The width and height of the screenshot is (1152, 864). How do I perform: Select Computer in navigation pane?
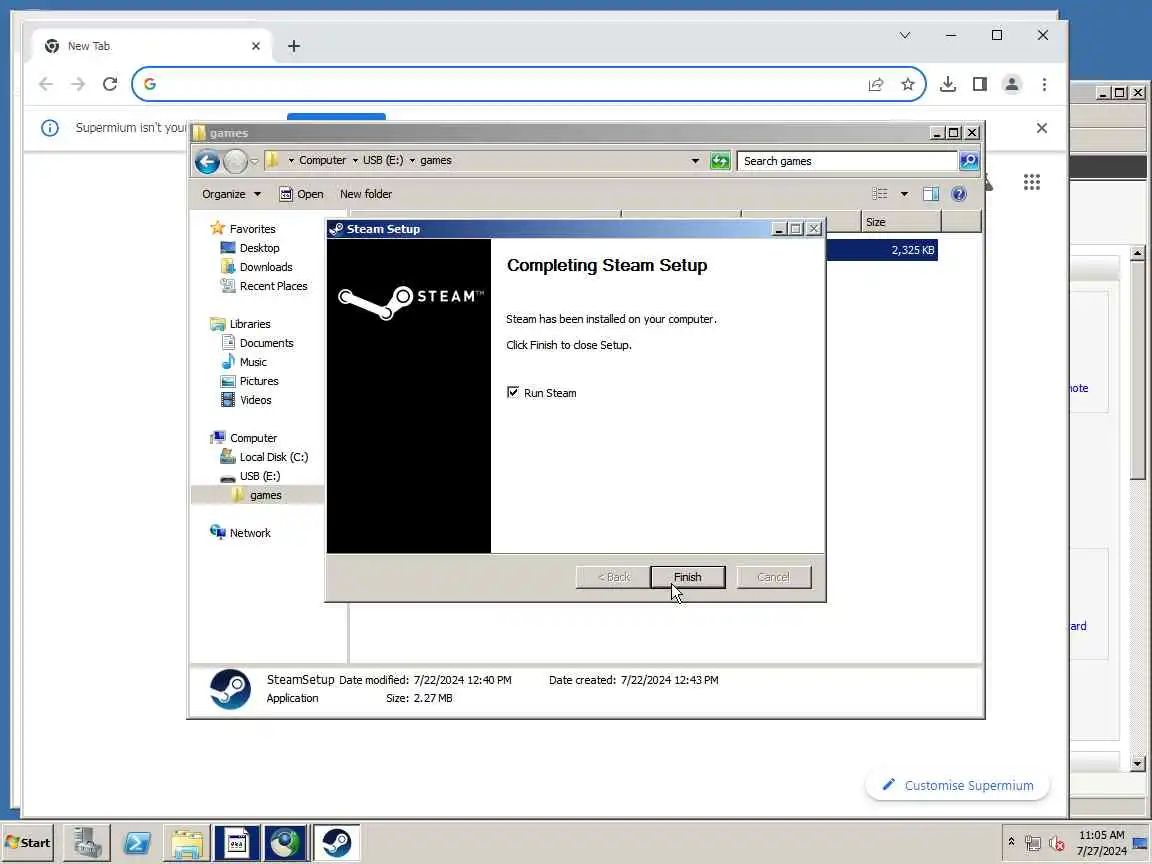(x=243, y=438)
